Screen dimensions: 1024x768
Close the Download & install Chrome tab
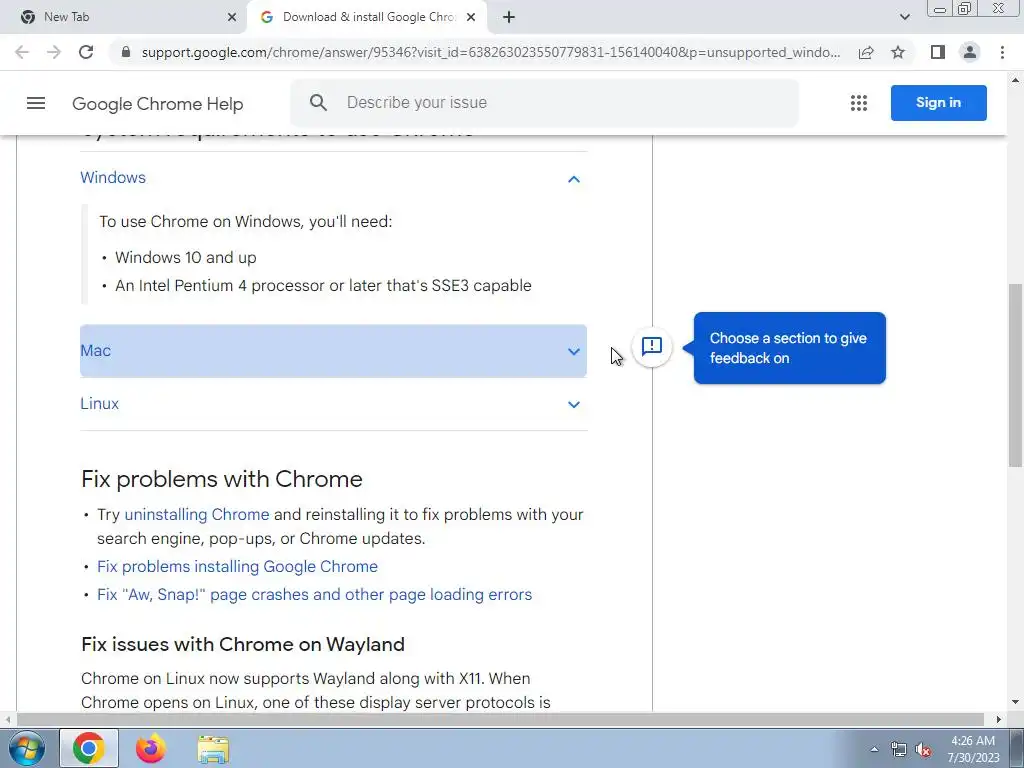(471, 17)
